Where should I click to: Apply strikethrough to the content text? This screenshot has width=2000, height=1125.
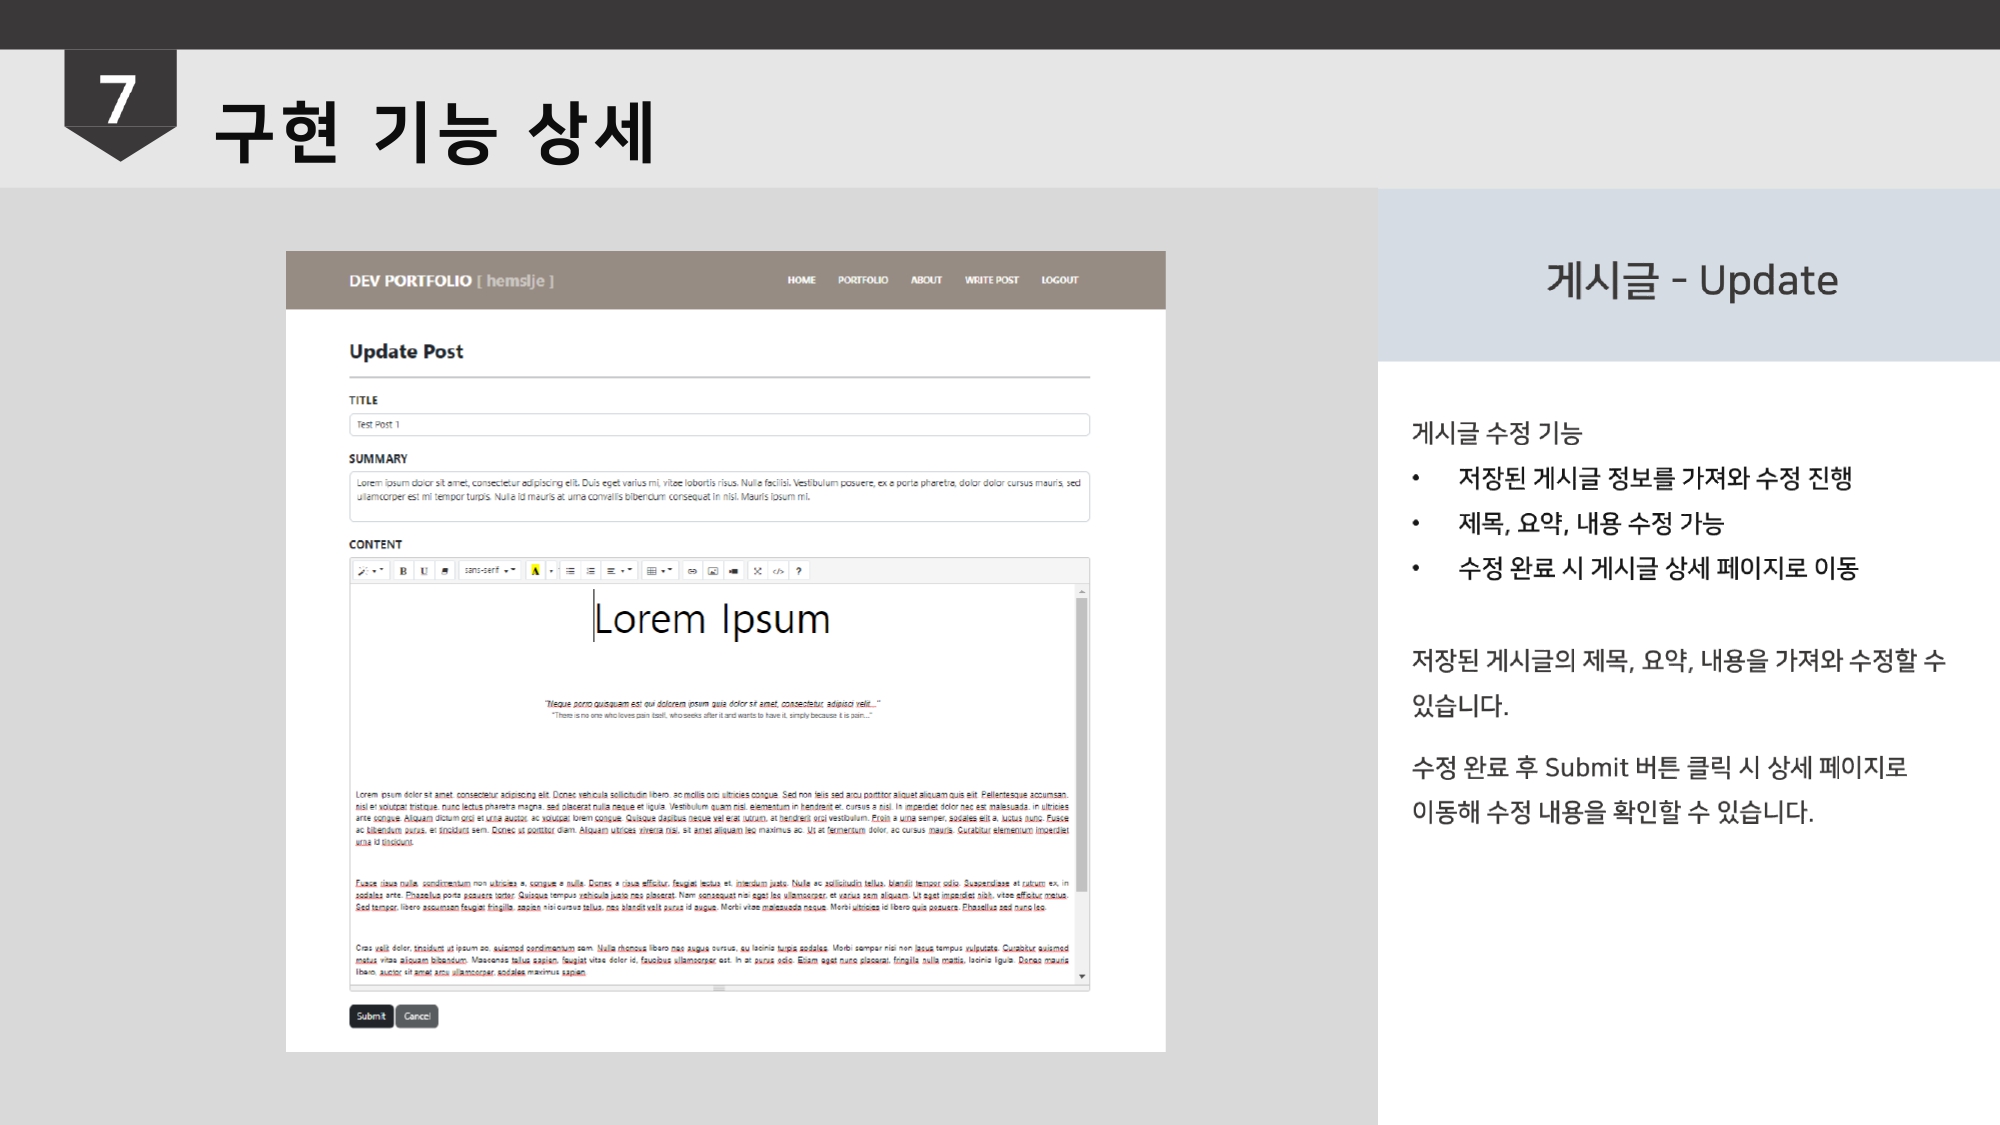click(x=443, y=571)
